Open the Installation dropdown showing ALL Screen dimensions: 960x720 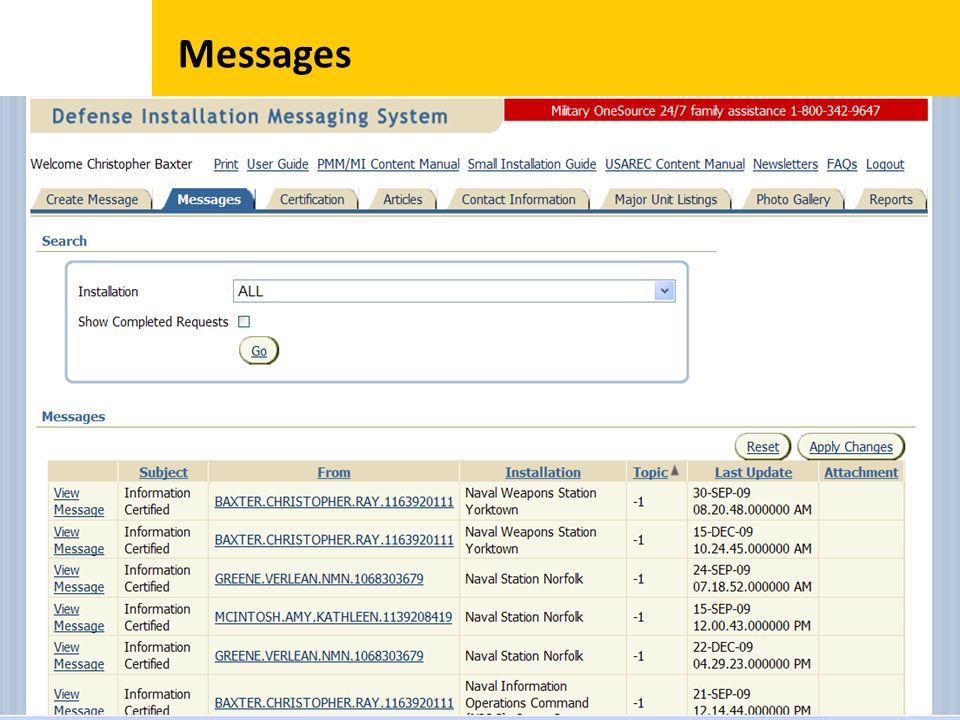(x=454, y=291)
